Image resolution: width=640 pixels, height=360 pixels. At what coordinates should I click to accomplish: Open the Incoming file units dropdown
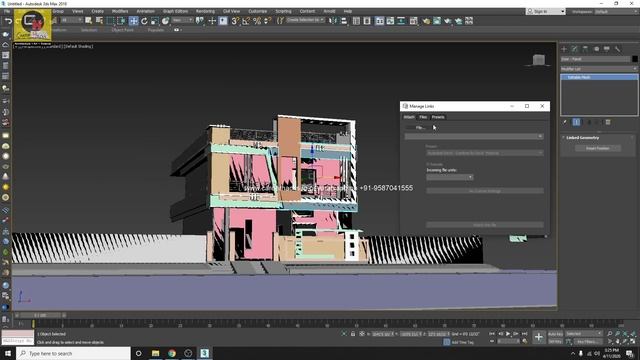pos(450,178)
